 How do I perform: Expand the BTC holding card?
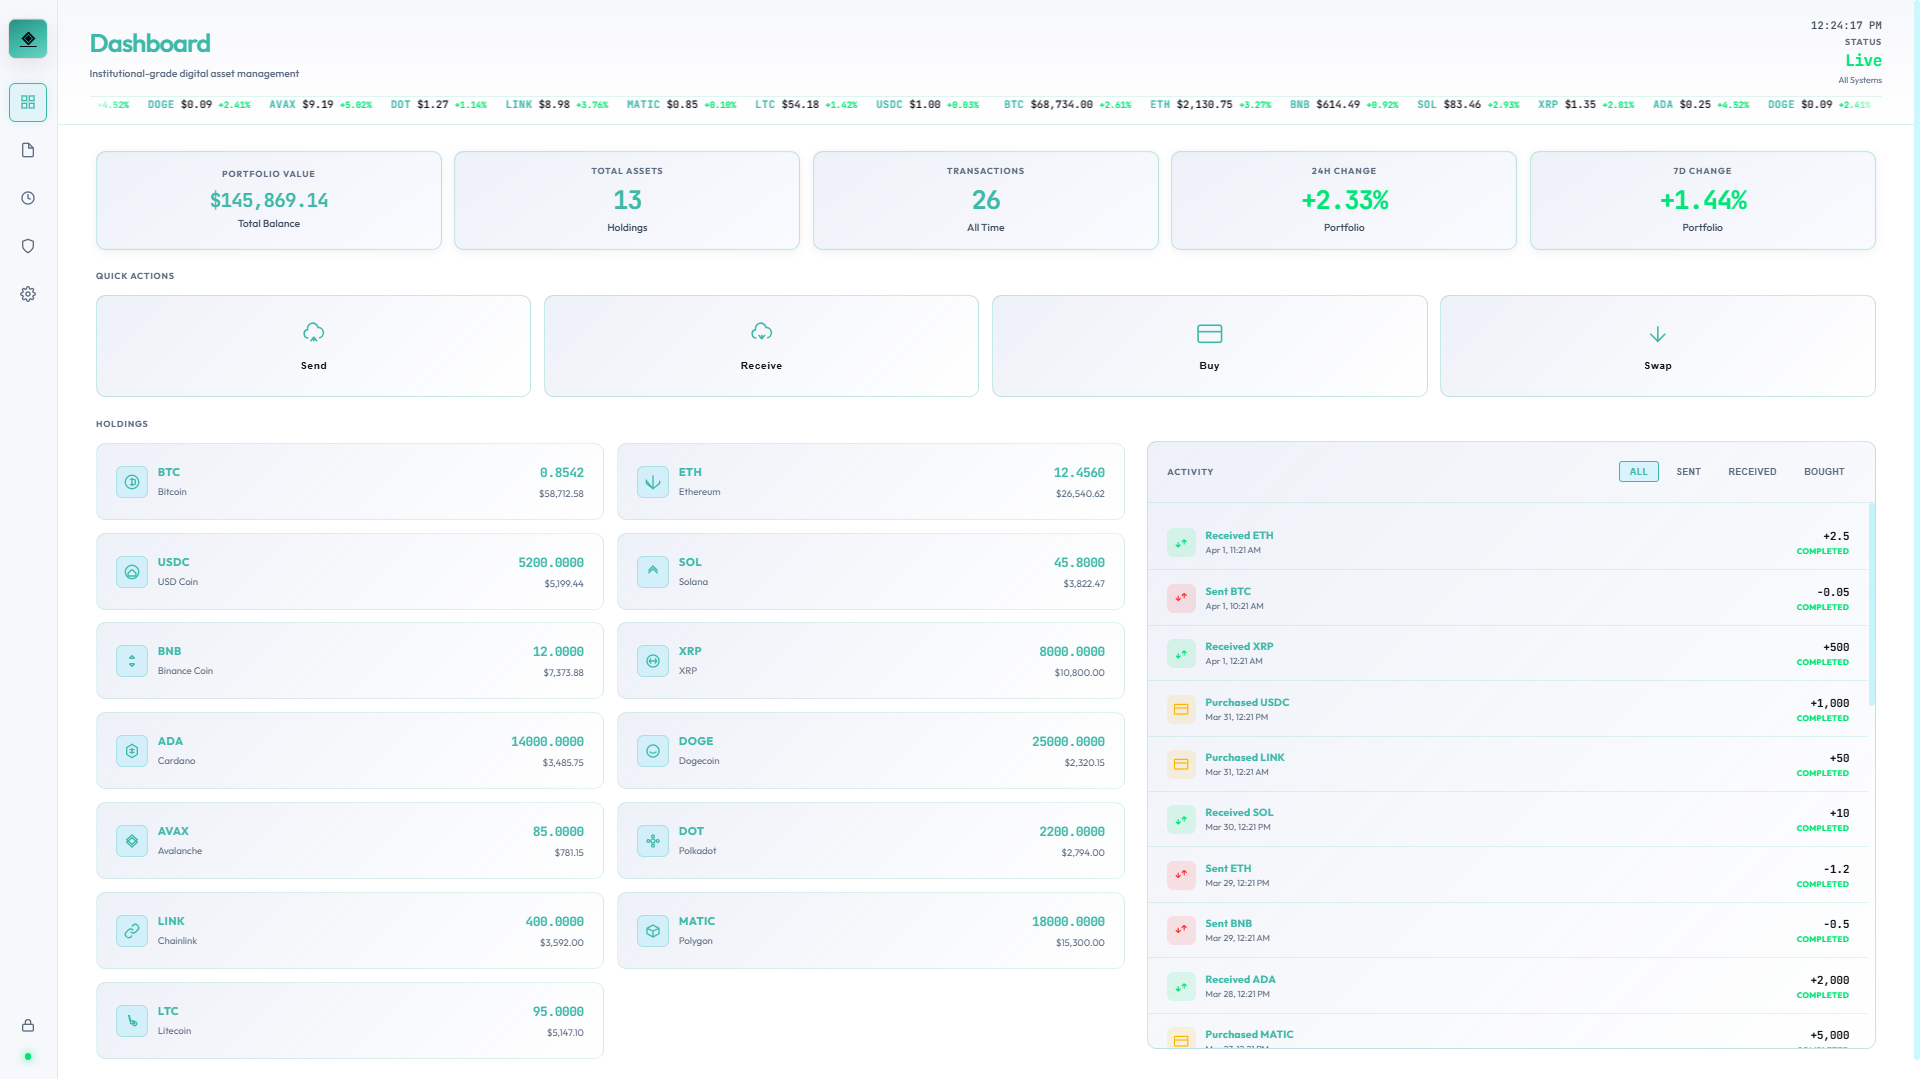(x=349, y=481)
